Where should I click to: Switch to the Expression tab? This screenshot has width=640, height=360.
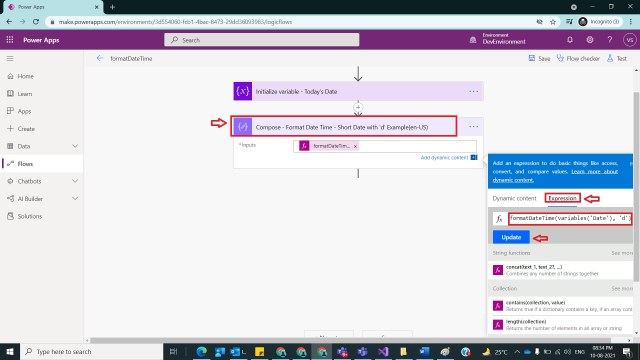(x=562, y=198)
